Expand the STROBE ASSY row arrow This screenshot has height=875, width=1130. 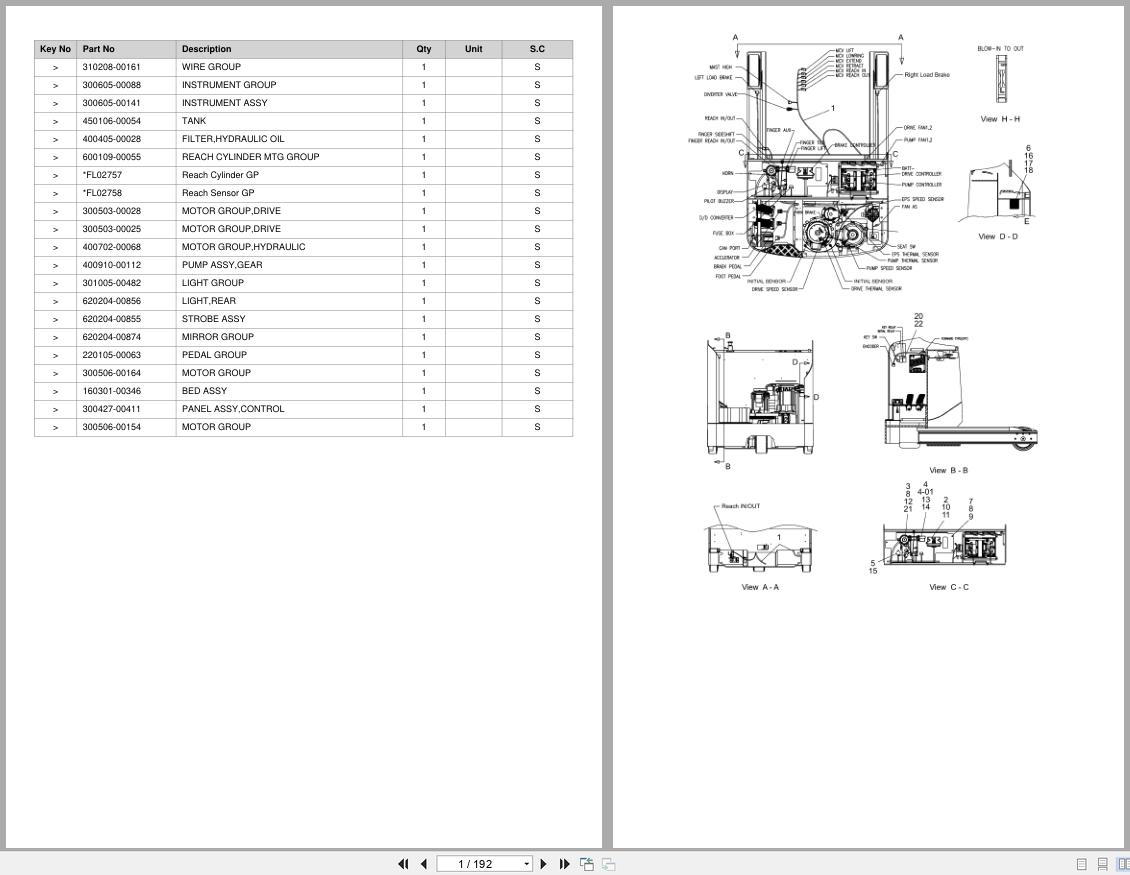tap(55, 320)
